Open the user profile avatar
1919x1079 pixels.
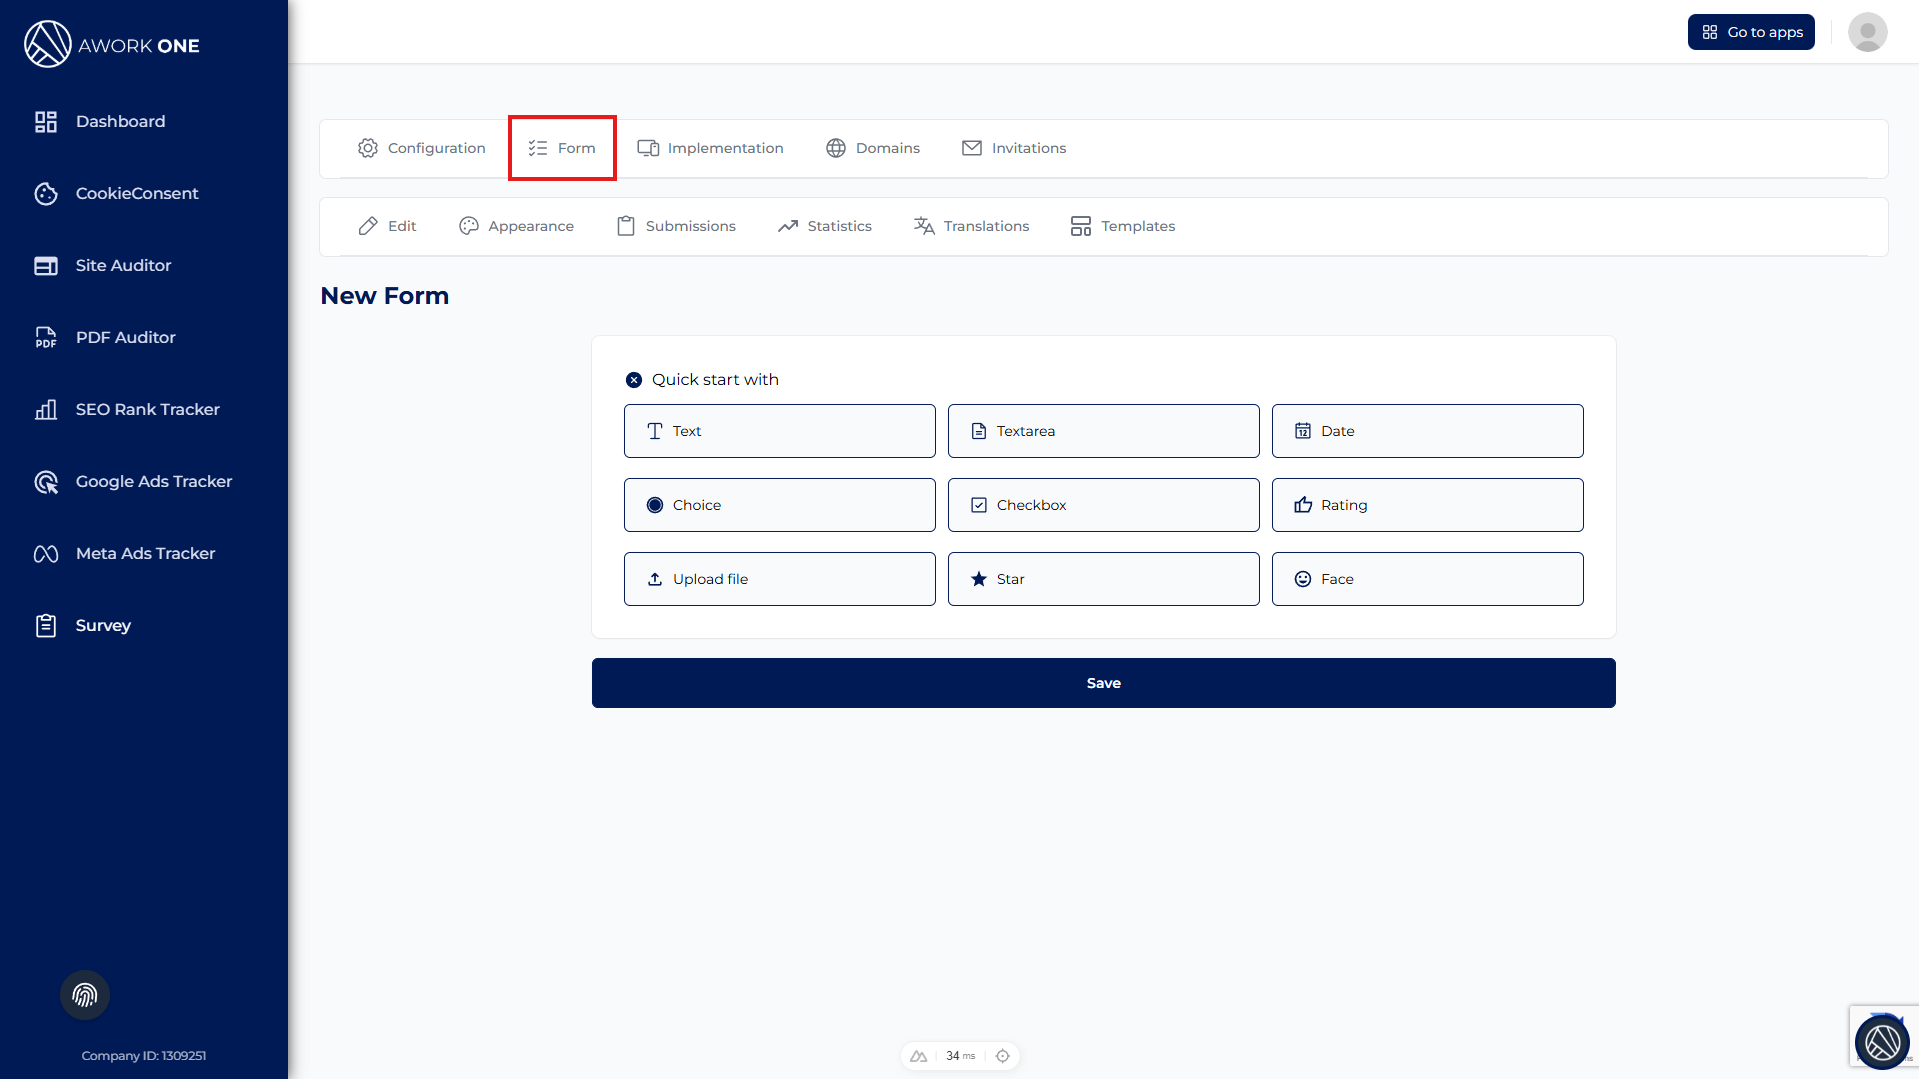(1867, 32)
